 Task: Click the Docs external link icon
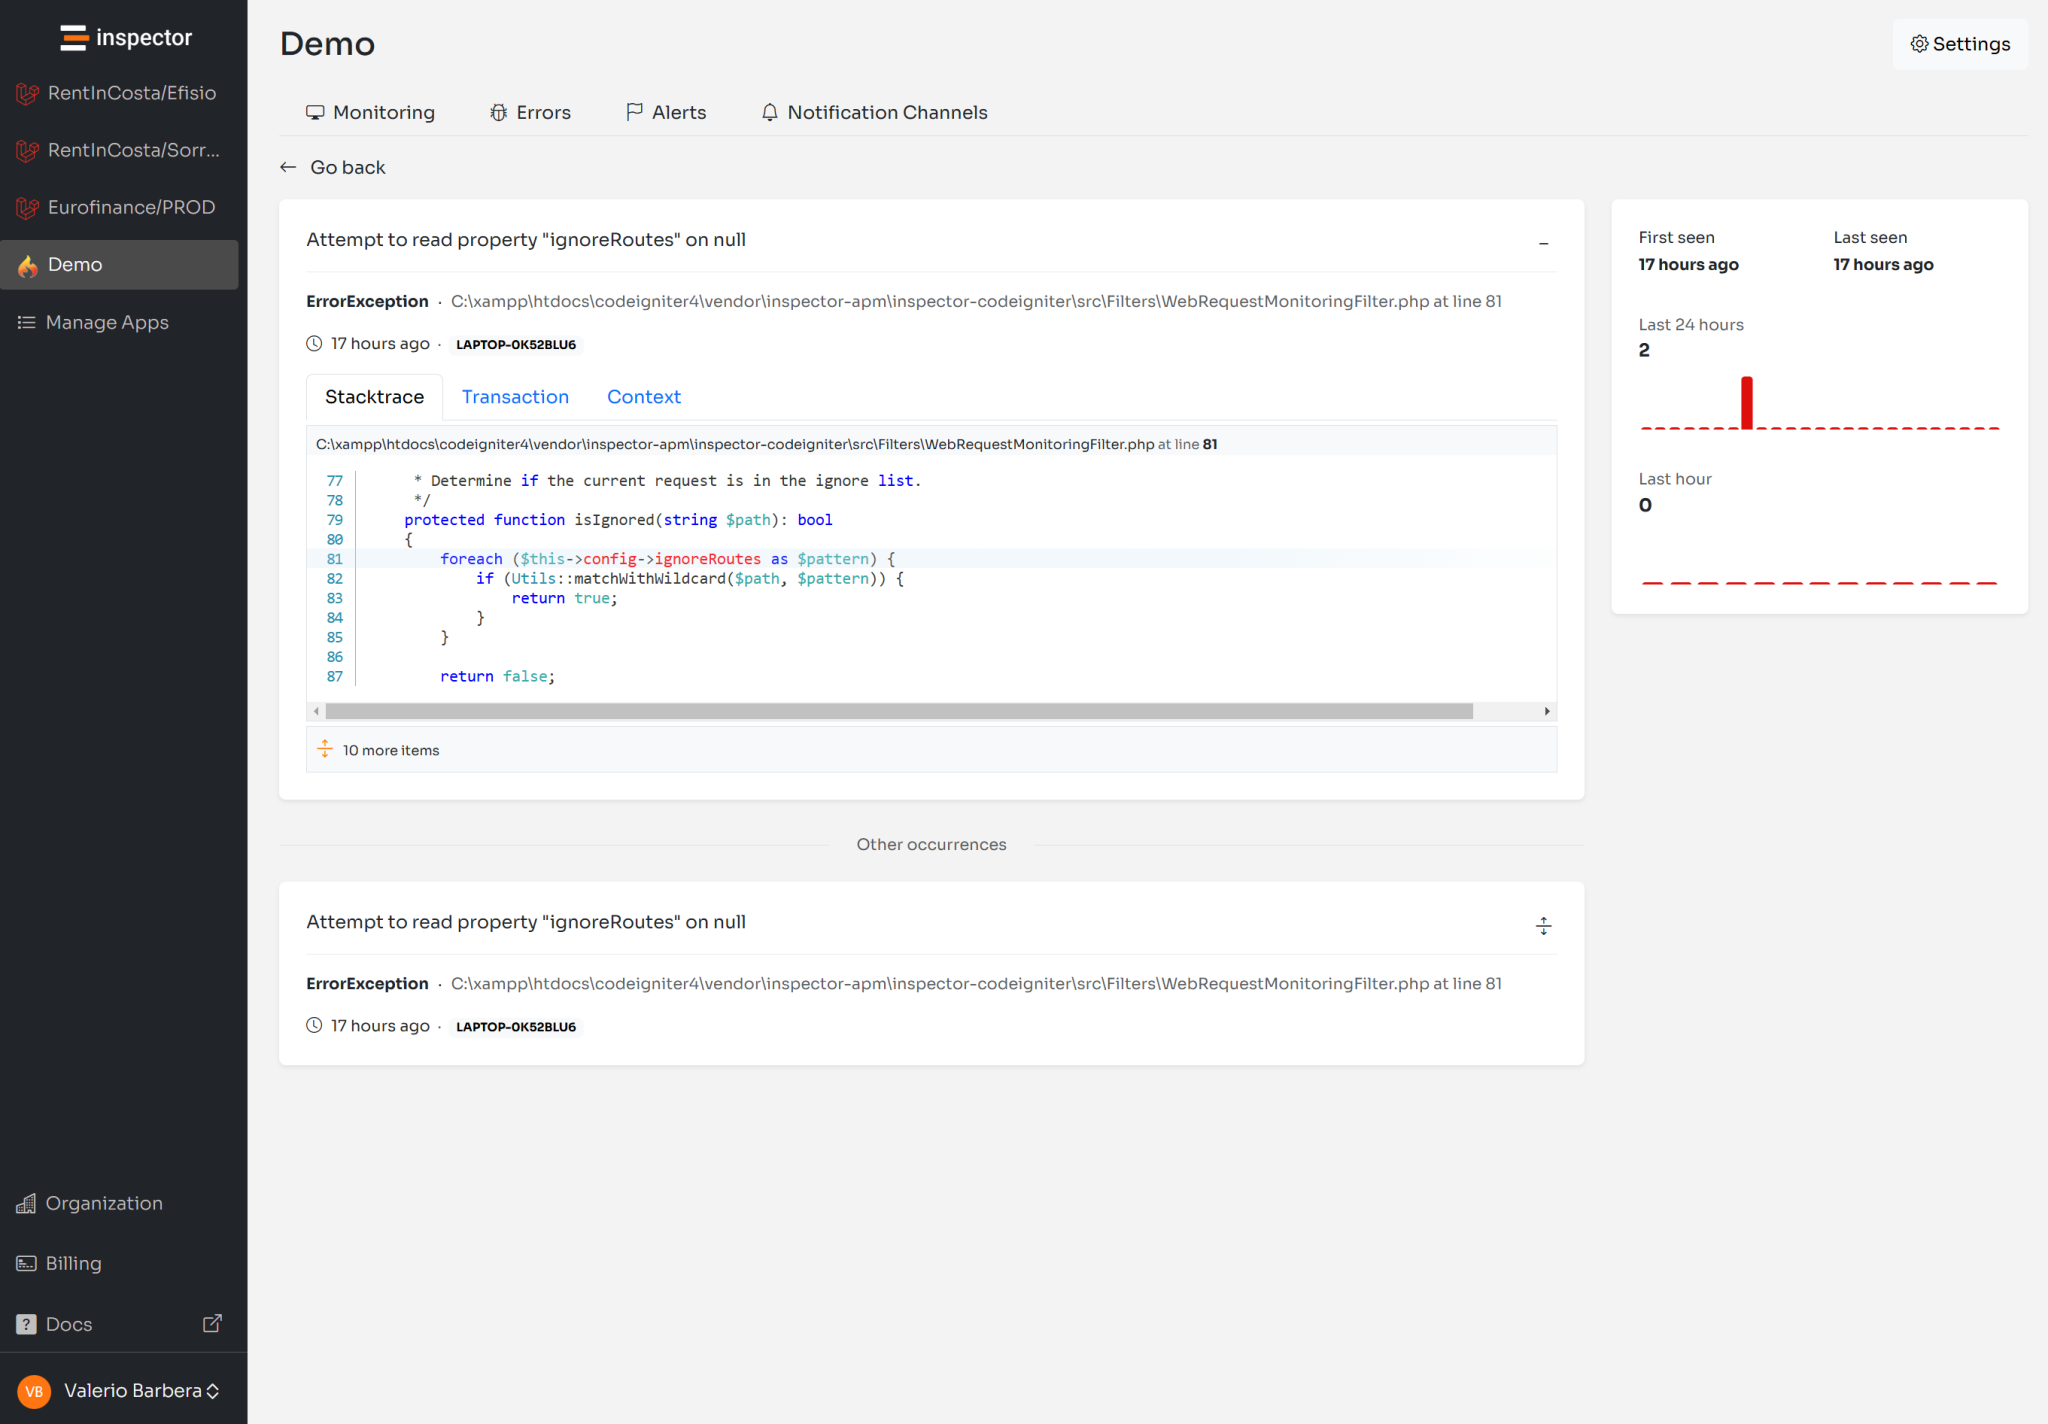point(212,1323)
